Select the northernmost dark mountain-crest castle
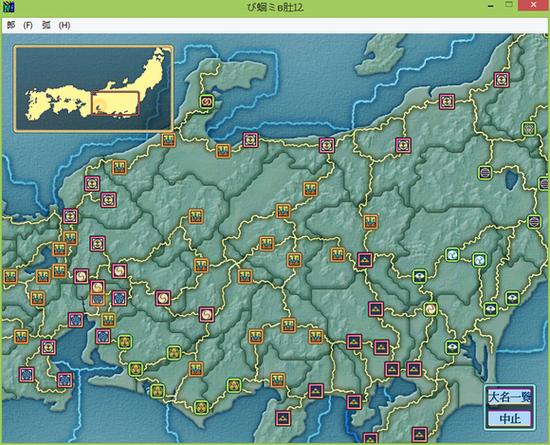Viewport: 550px width, 445px height. pyautogui.click(x=365, y=260)
